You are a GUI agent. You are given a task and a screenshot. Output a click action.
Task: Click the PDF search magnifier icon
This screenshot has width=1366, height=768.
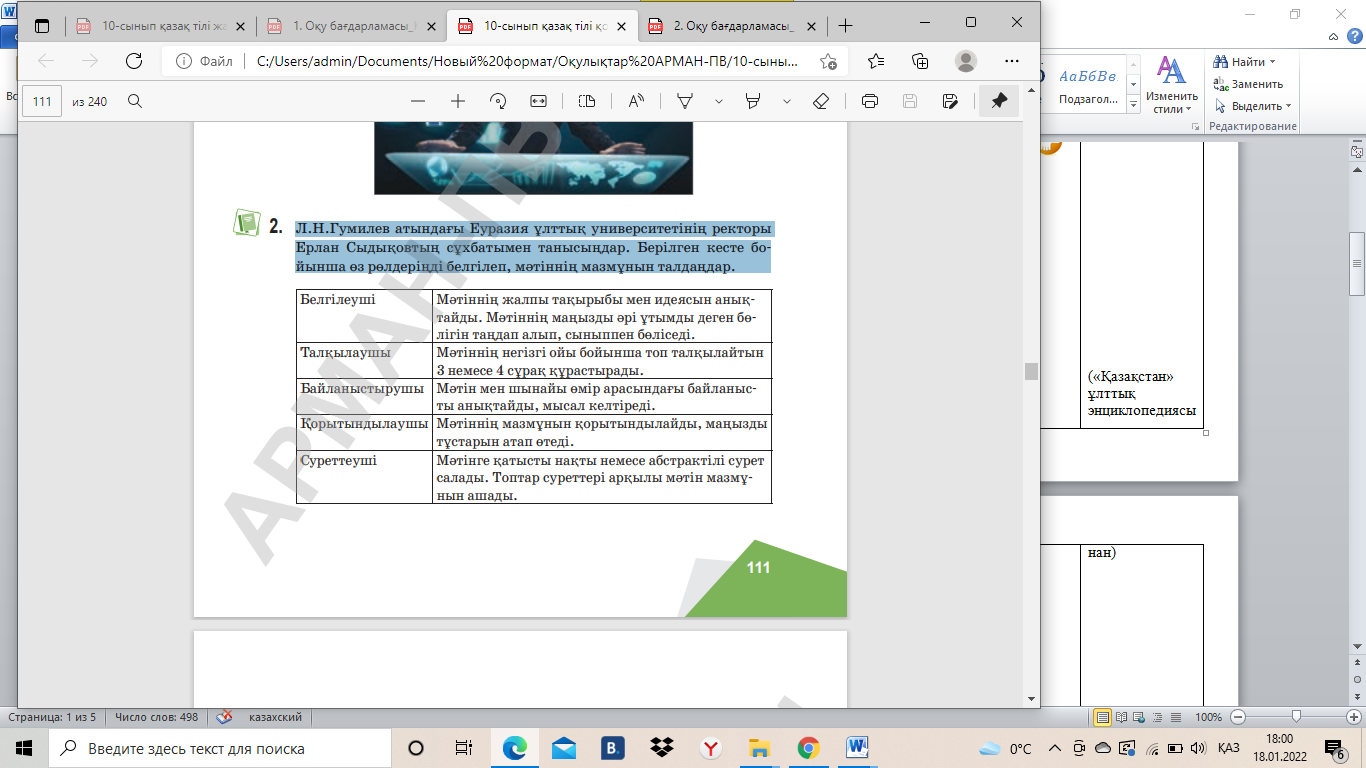135,101
